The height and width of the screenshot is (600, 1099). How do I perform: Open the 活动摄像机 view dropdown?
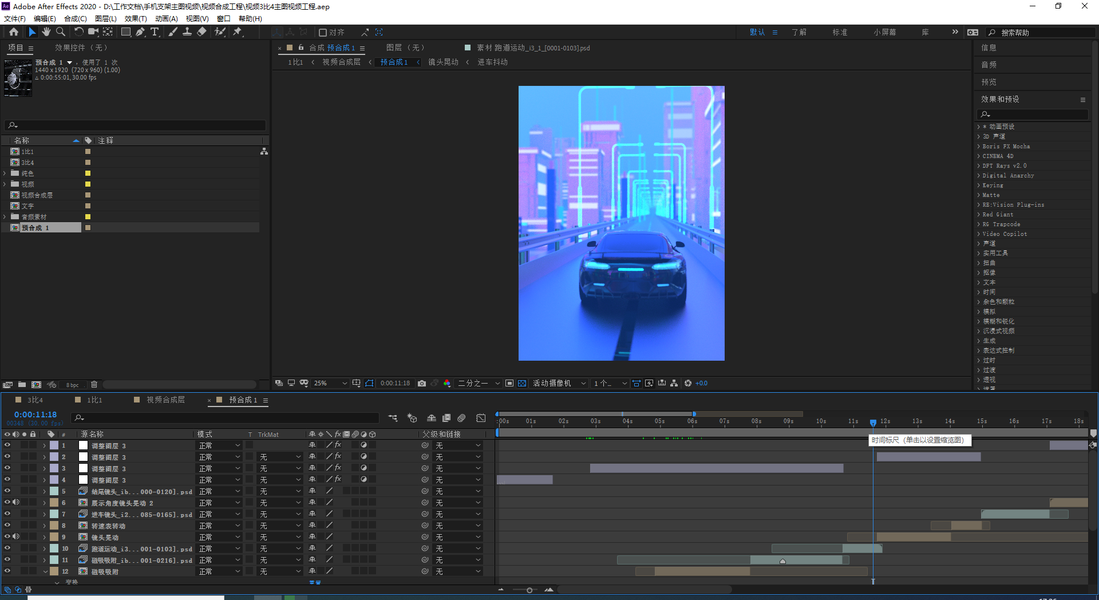click(559, 383)
